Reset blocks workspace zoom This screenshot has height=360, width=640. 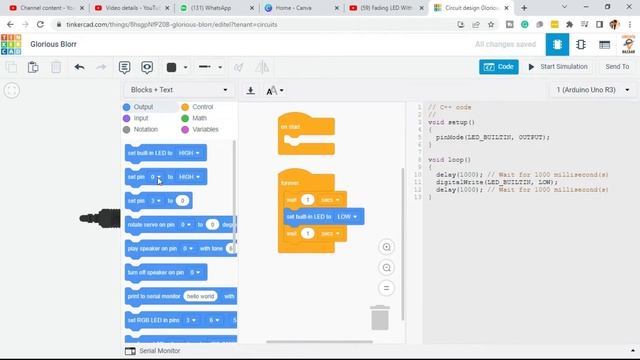click(x=386, y=288)
